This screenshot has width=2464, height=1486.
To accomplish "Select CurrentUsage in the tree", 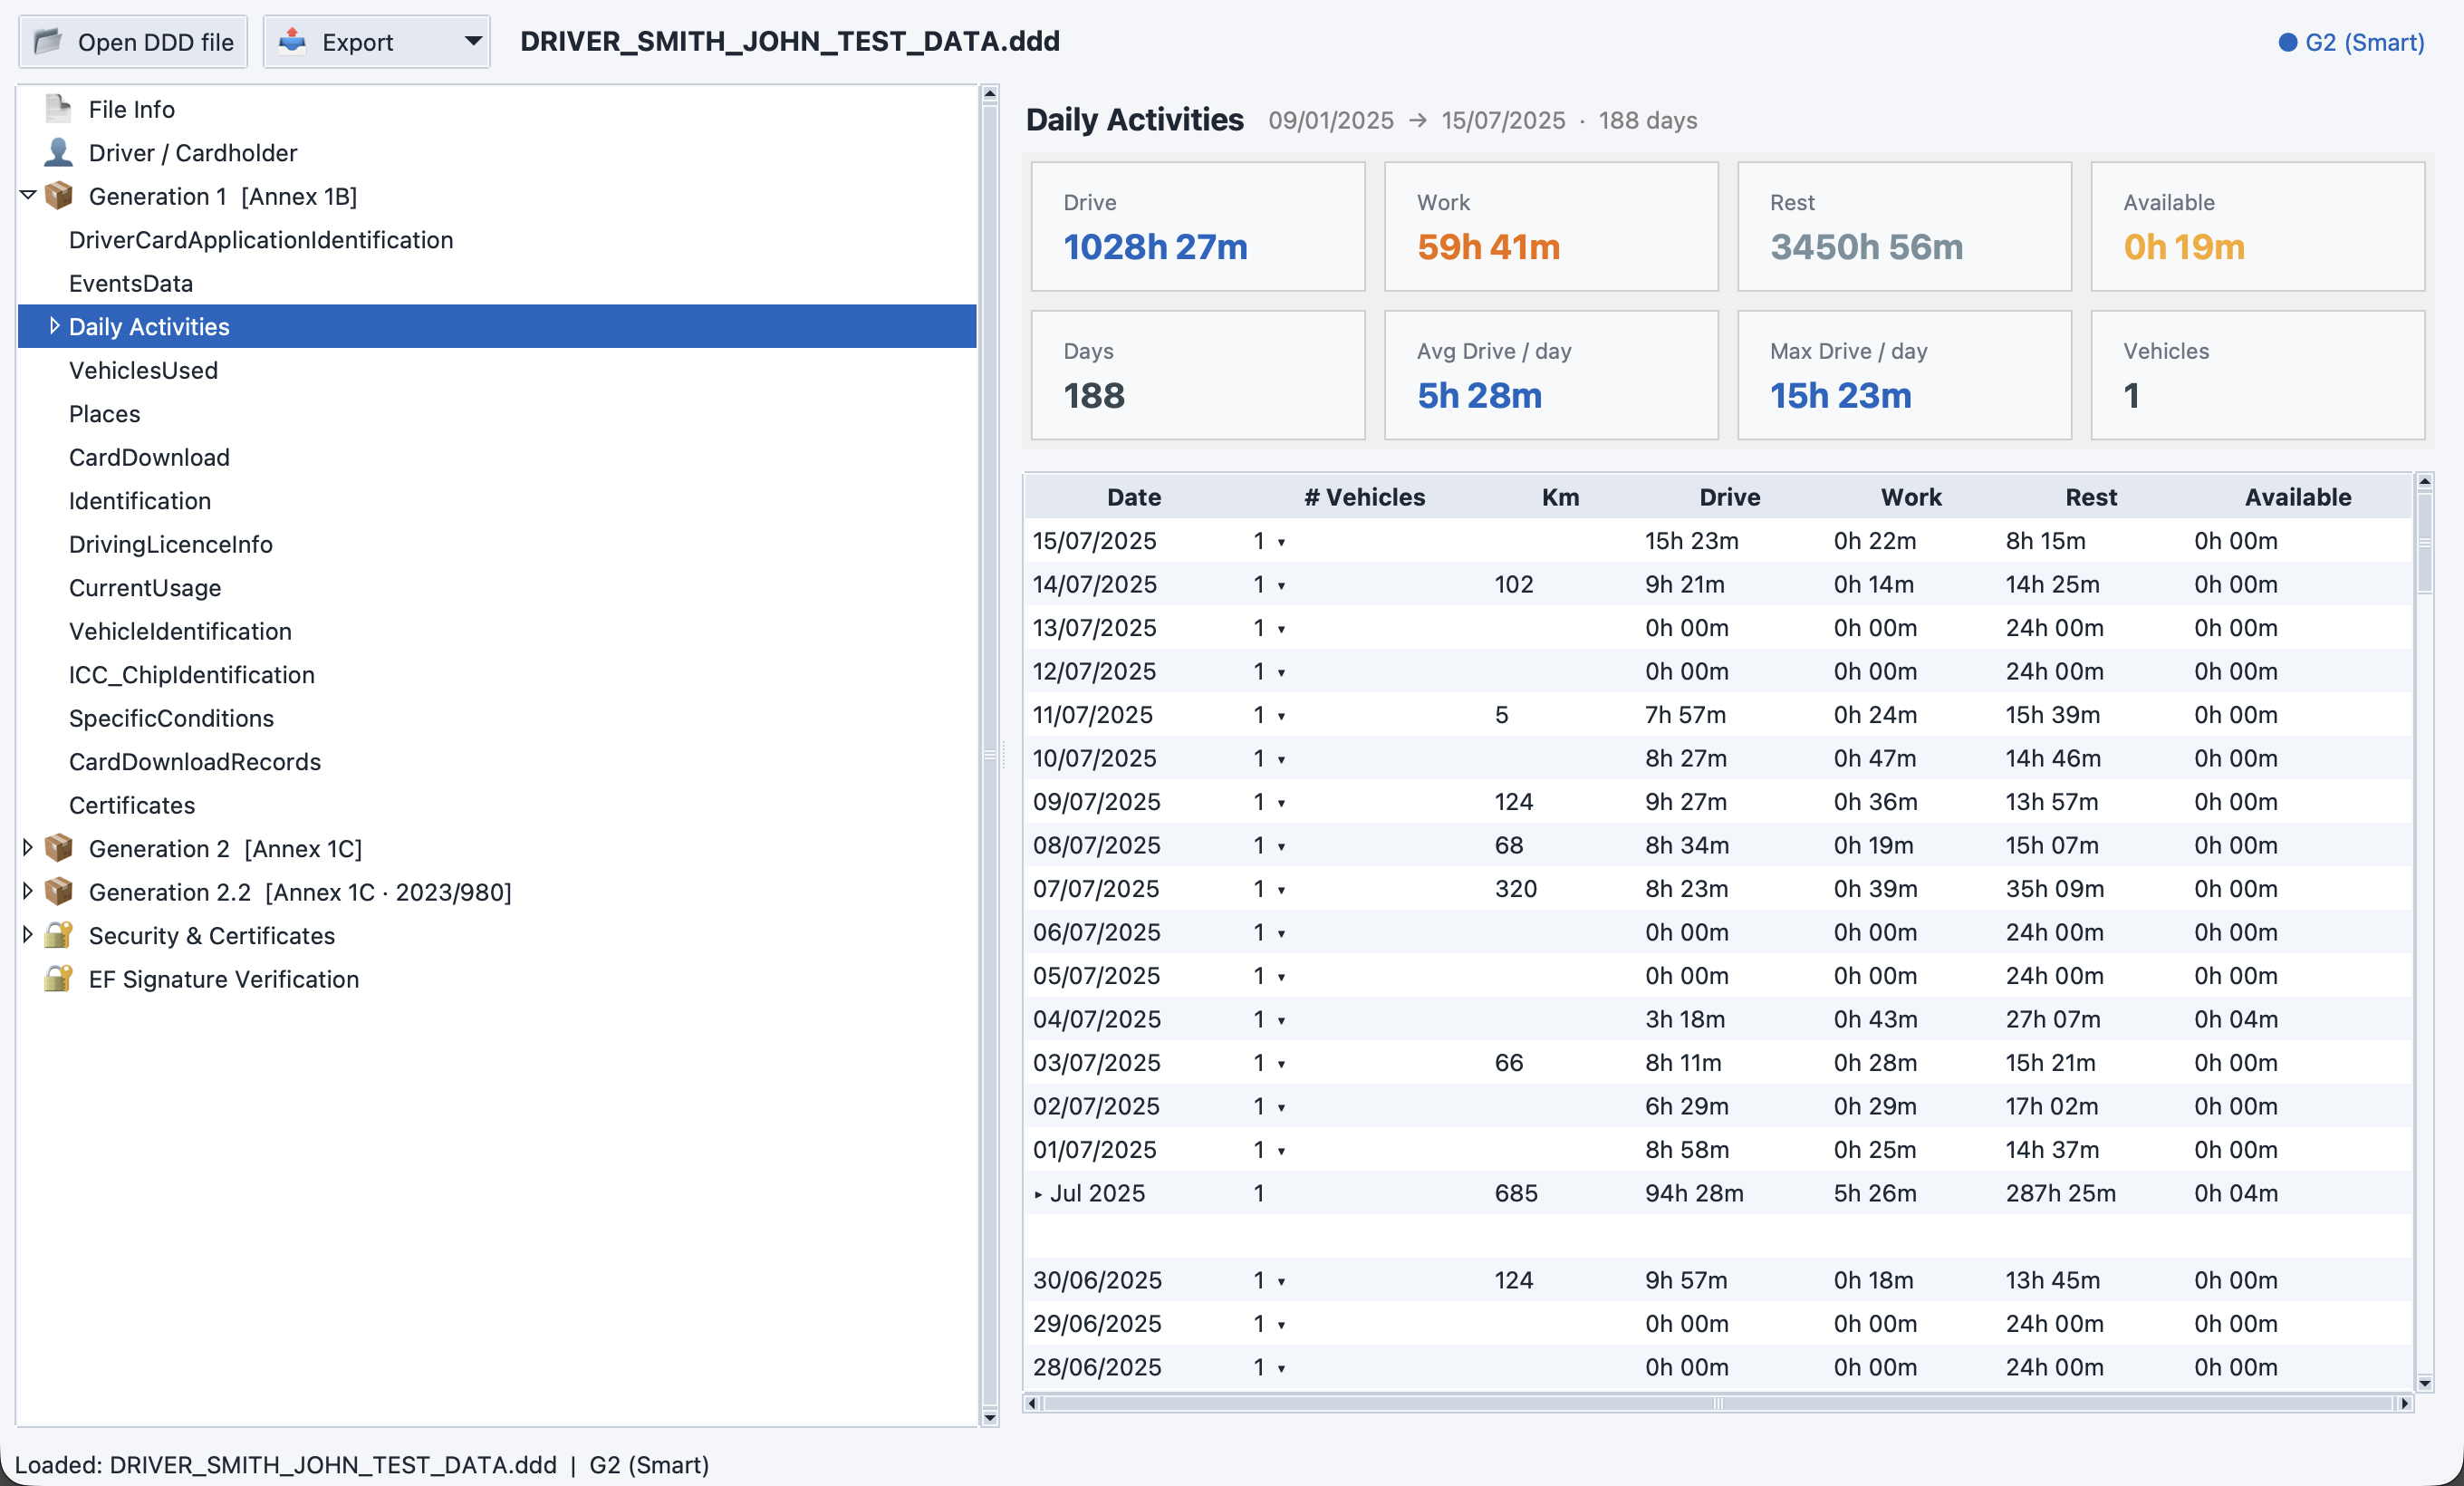I will tap(145, 588).
